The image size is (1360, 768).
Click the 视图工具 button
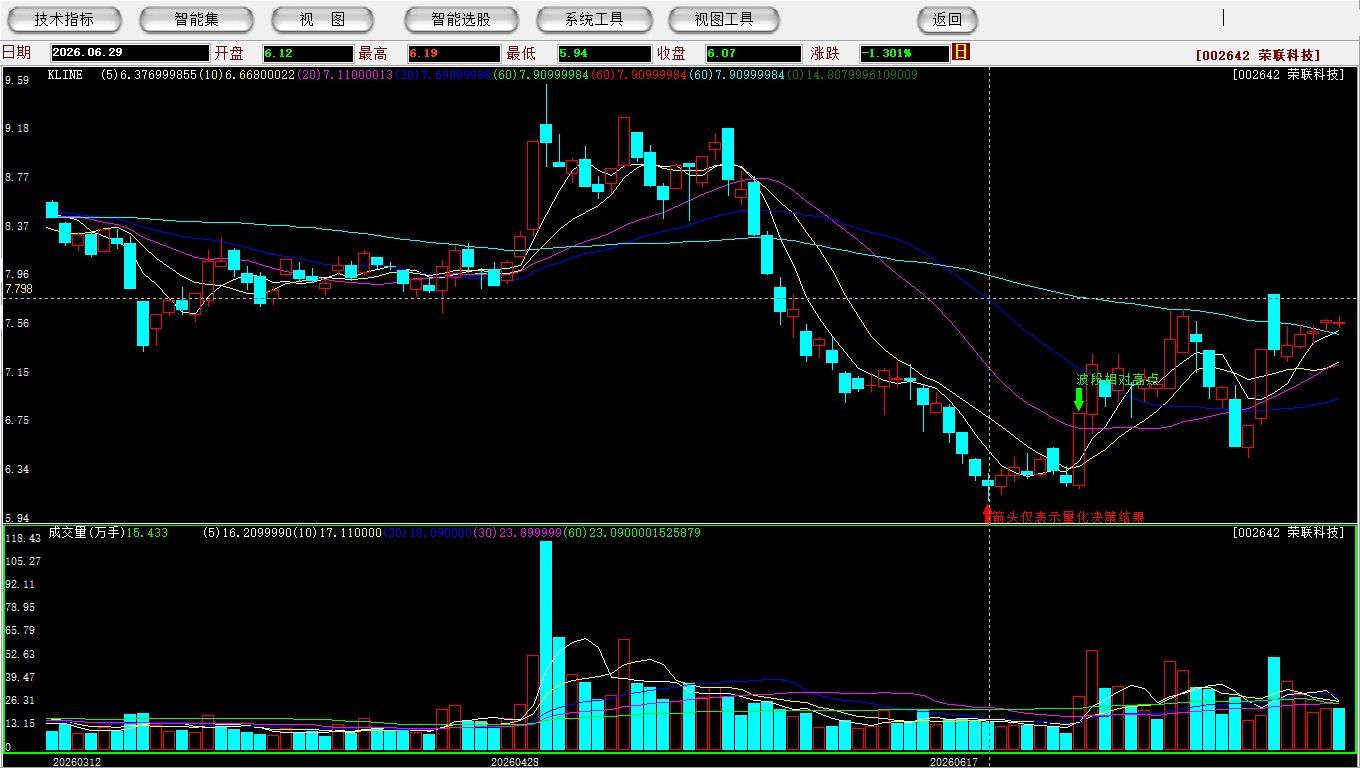pos(724,19)
